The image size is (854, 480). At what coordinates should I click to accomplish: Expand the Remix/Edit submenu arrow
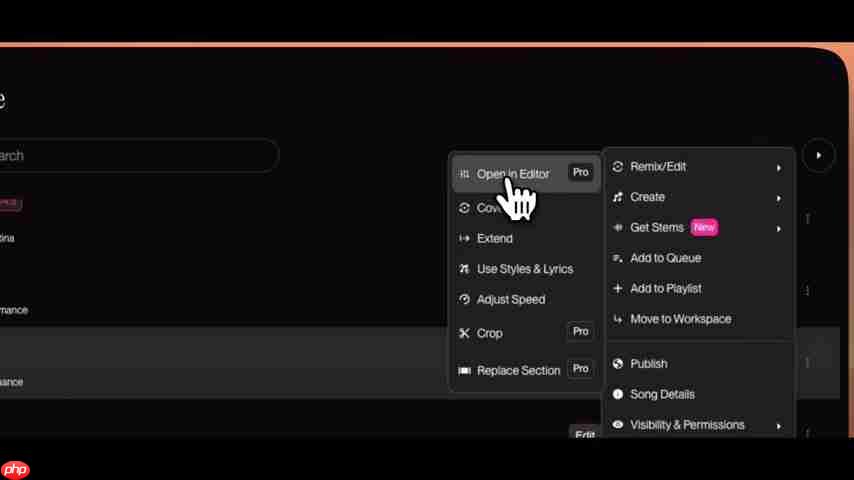point(779,168)
